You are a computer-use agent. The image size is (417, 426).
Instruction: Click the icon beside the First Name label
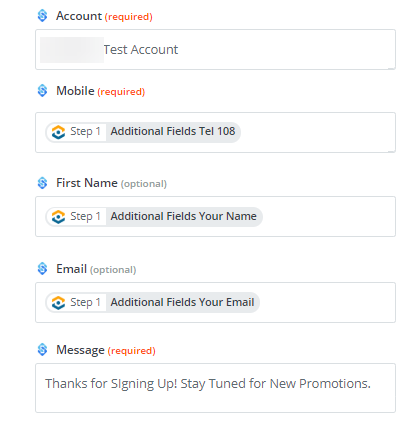[42, 183]
